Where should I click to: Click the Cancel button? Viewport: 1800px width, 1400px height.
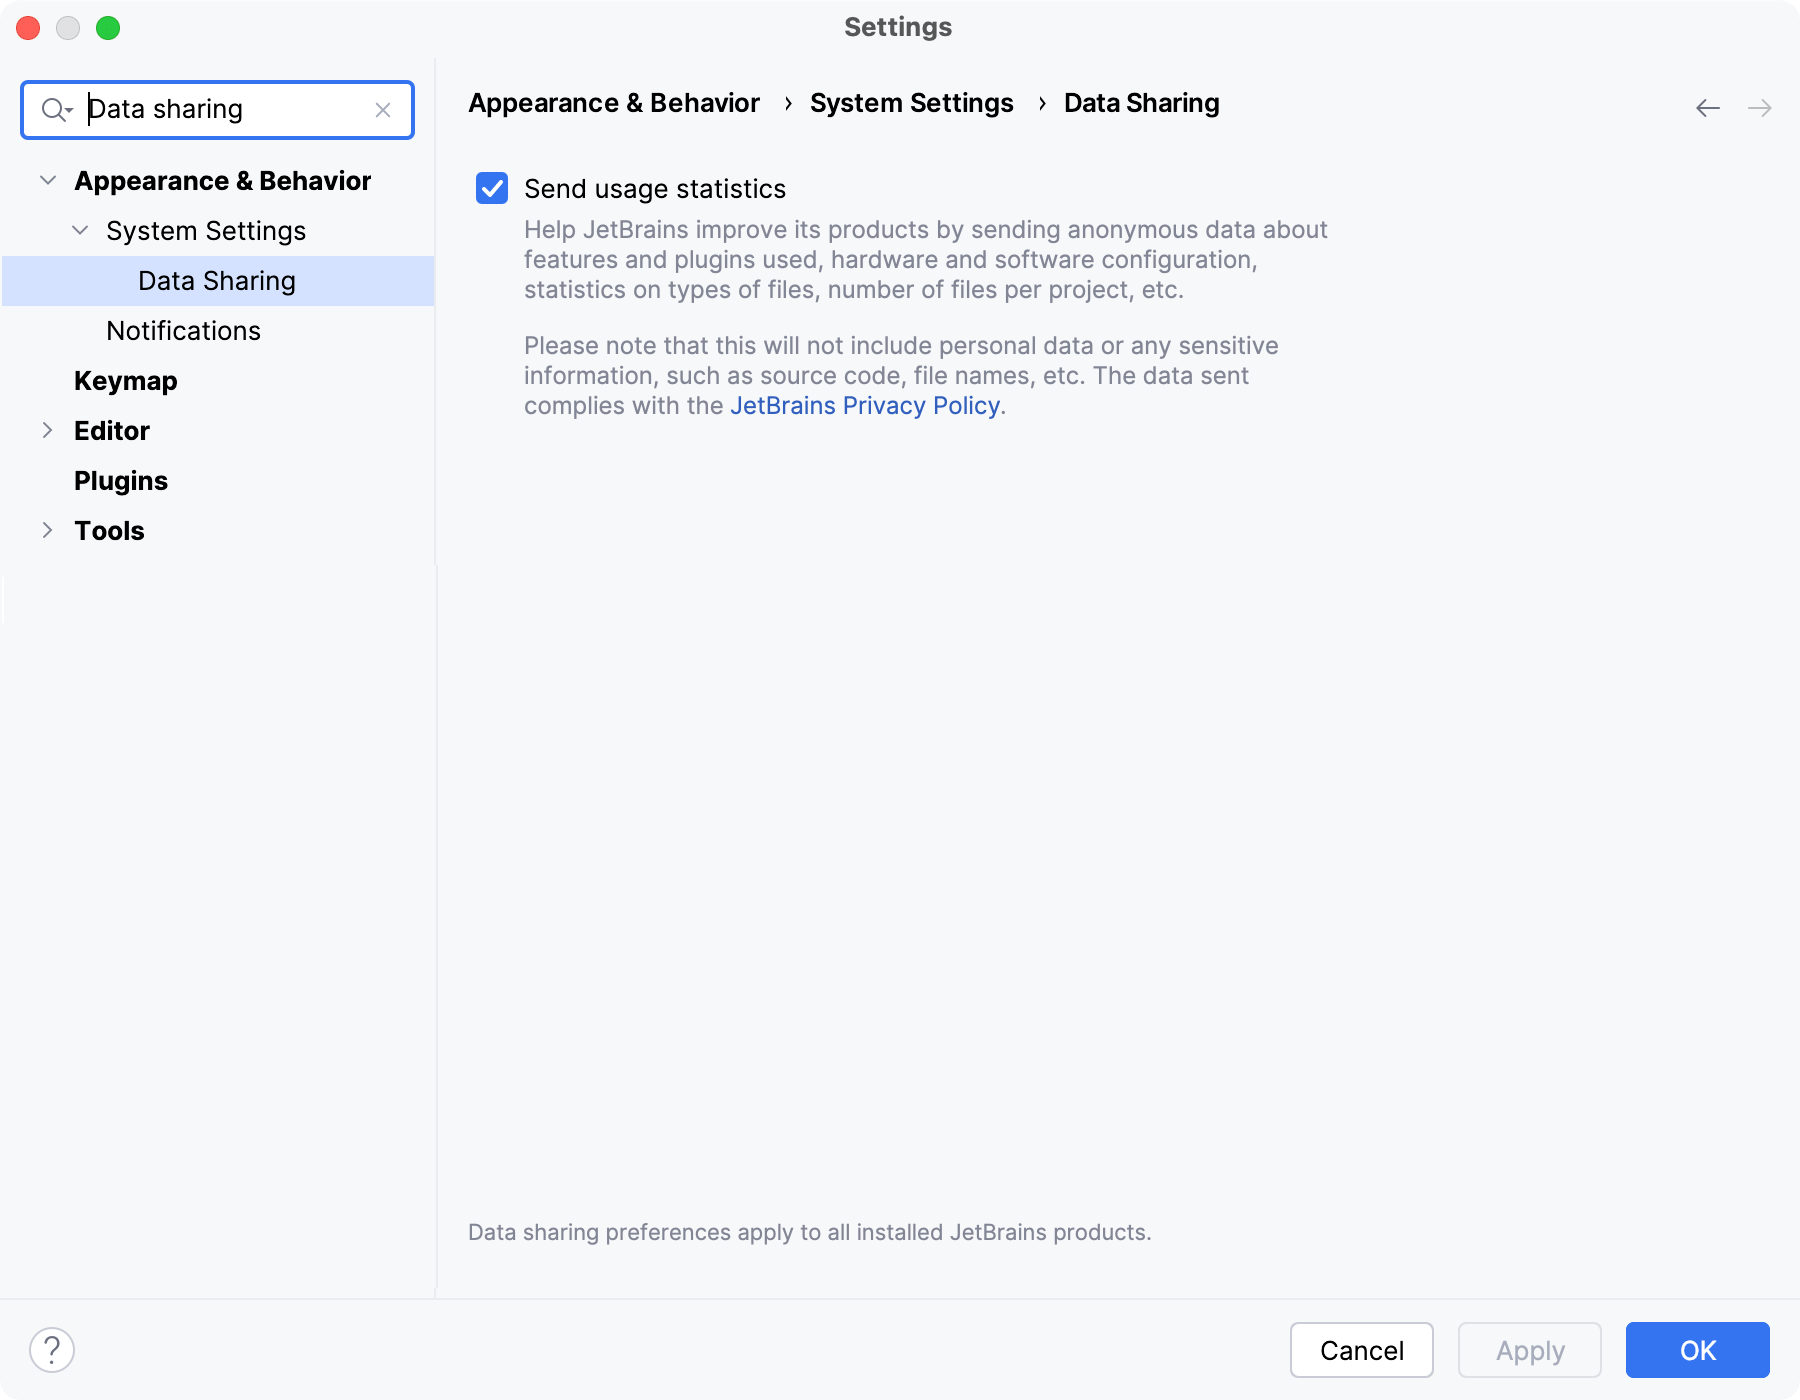click(x=1361, y=1350)
